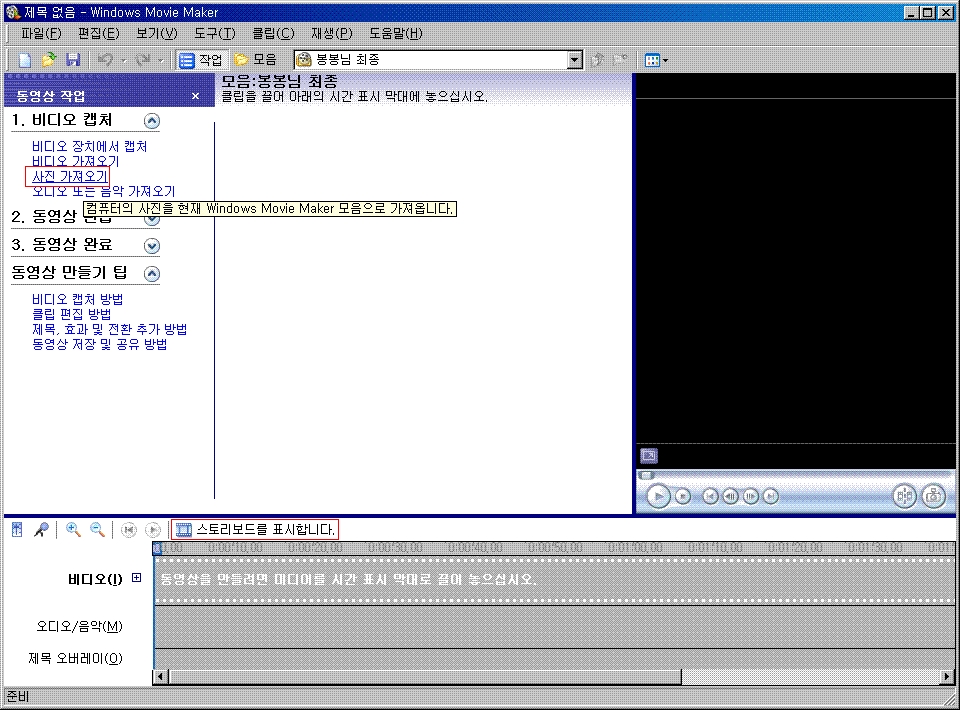Click the preview monitor seek bar
960x710 pixels.
[x=795, y=475]
